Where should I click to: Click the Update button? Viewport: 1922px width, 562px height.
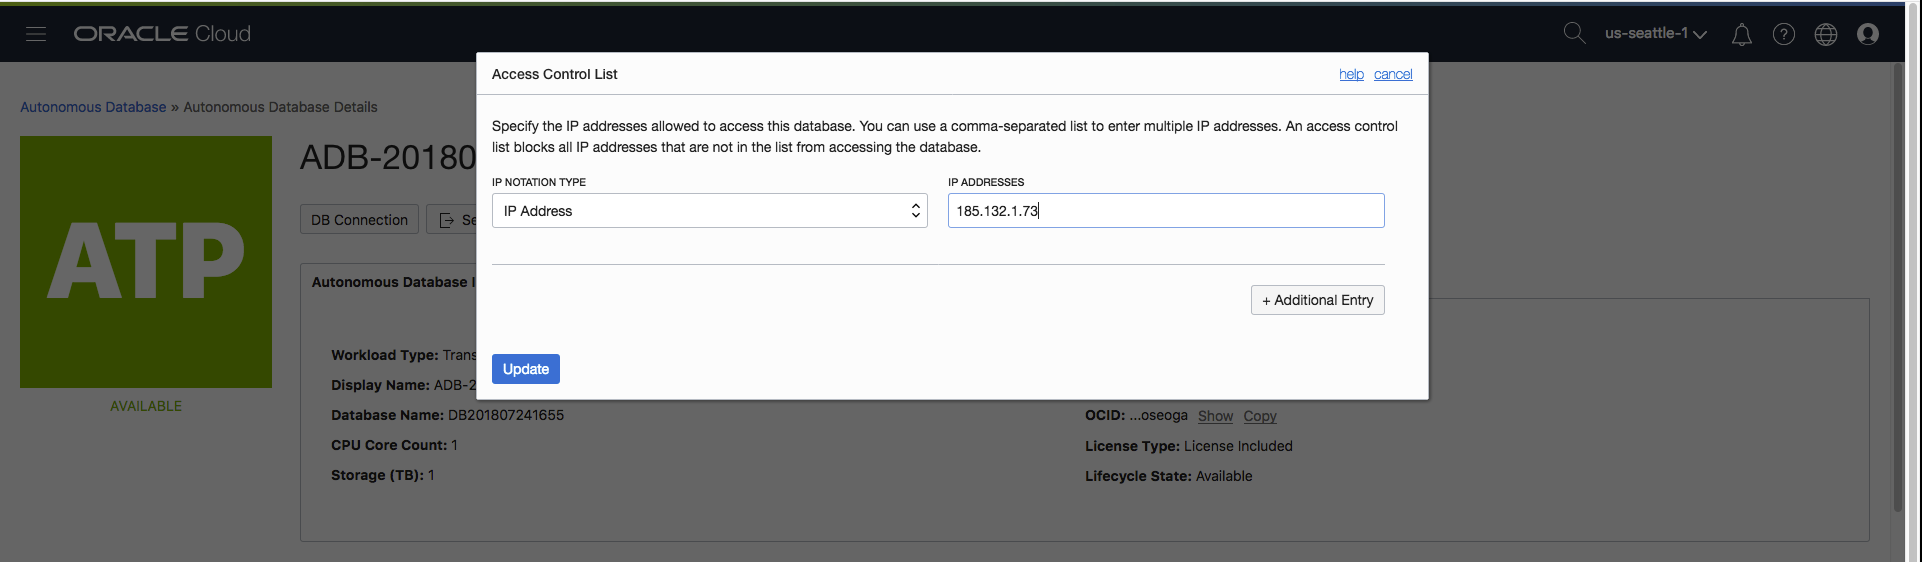tap(525, 369)
